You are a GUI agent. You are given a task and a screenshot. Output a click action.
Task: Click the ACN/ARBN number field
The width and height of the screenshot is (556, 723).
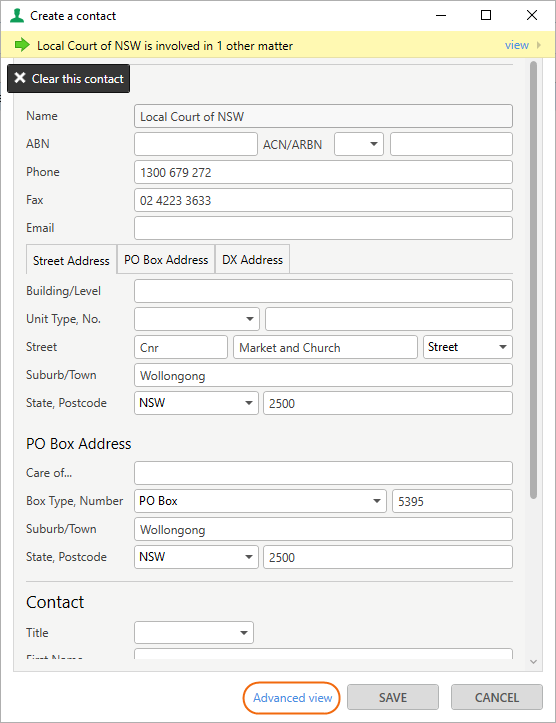click(451, 144)
